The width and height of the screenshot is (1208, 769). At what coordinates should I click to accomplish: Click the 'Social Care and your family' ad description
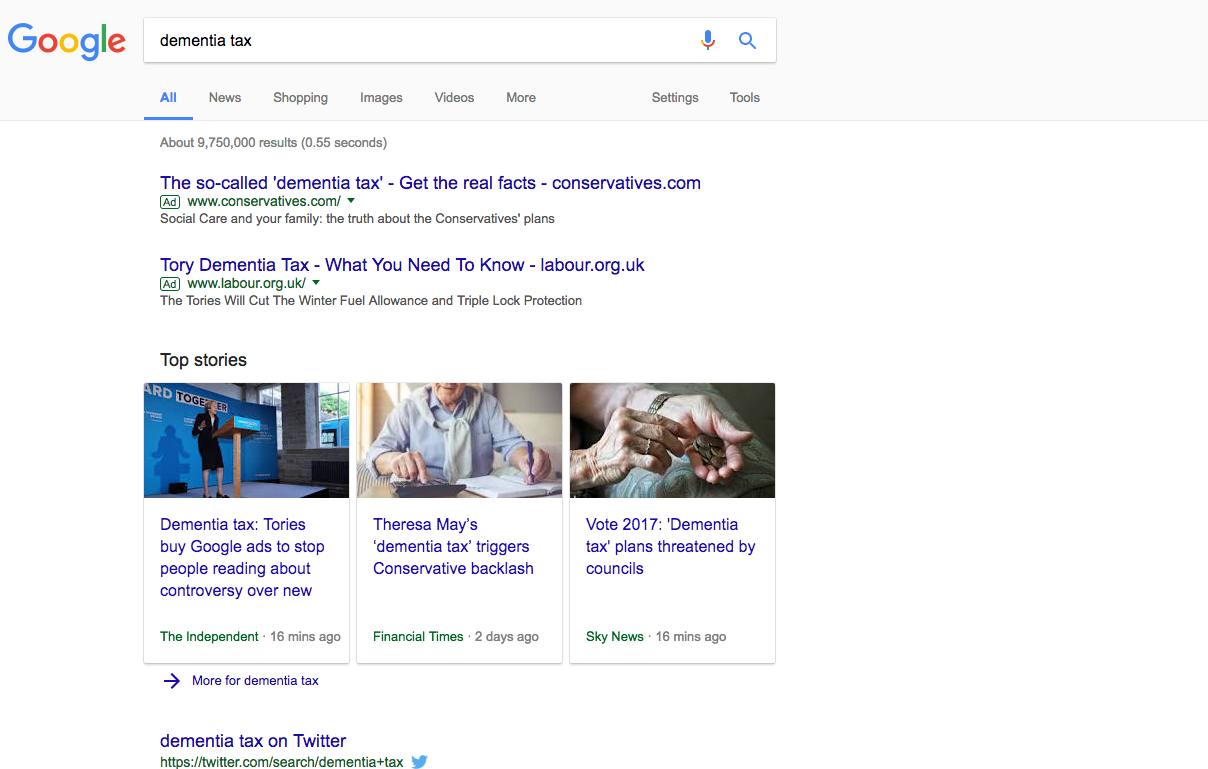tap(357, 218)
